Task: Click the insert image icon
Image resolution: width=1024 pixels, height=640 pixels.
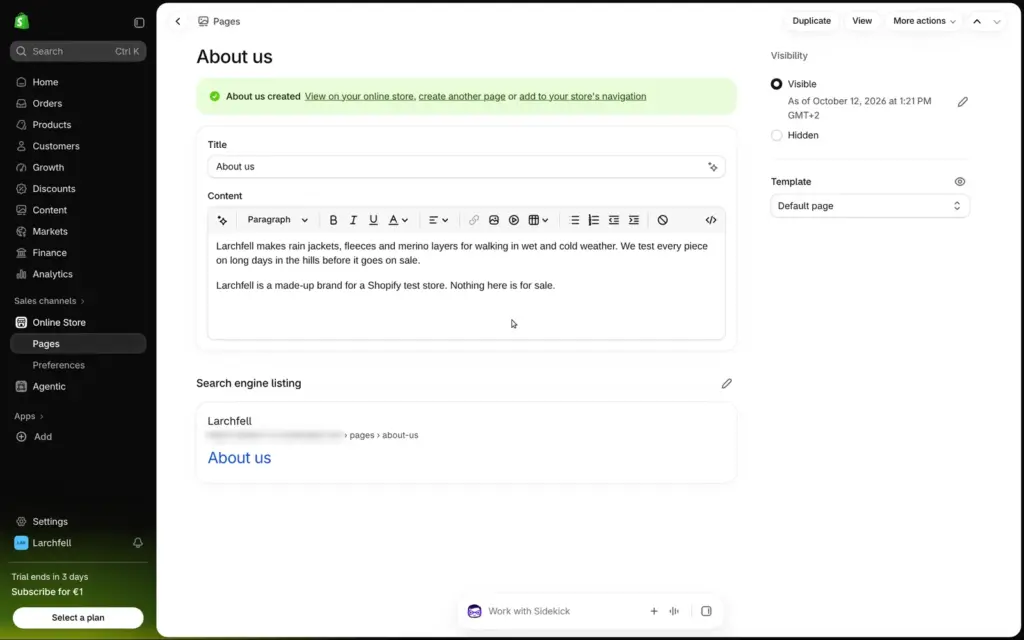Action: pyautogui.click(x=494, y=220)
